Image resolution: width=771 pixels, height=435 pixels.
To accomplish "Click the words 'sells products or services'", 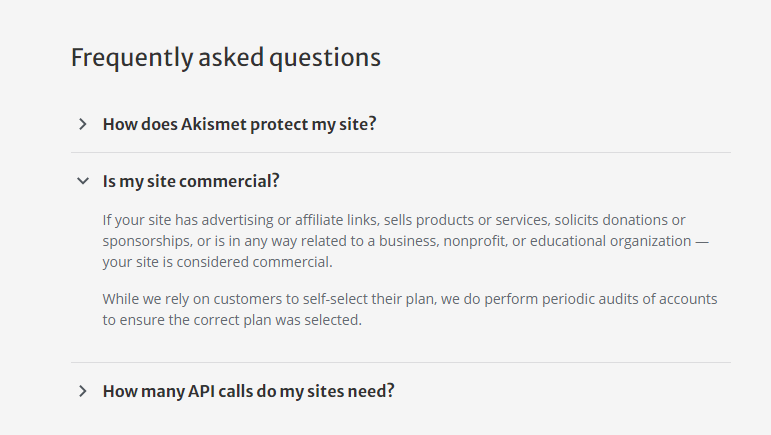I will pos(466,220).
